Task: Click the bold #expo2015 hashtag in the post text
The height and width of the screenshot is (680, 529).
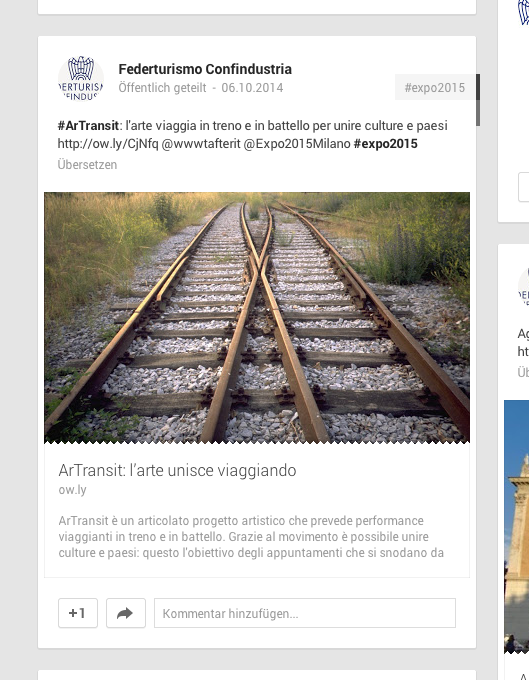Action: coord(385,144)
